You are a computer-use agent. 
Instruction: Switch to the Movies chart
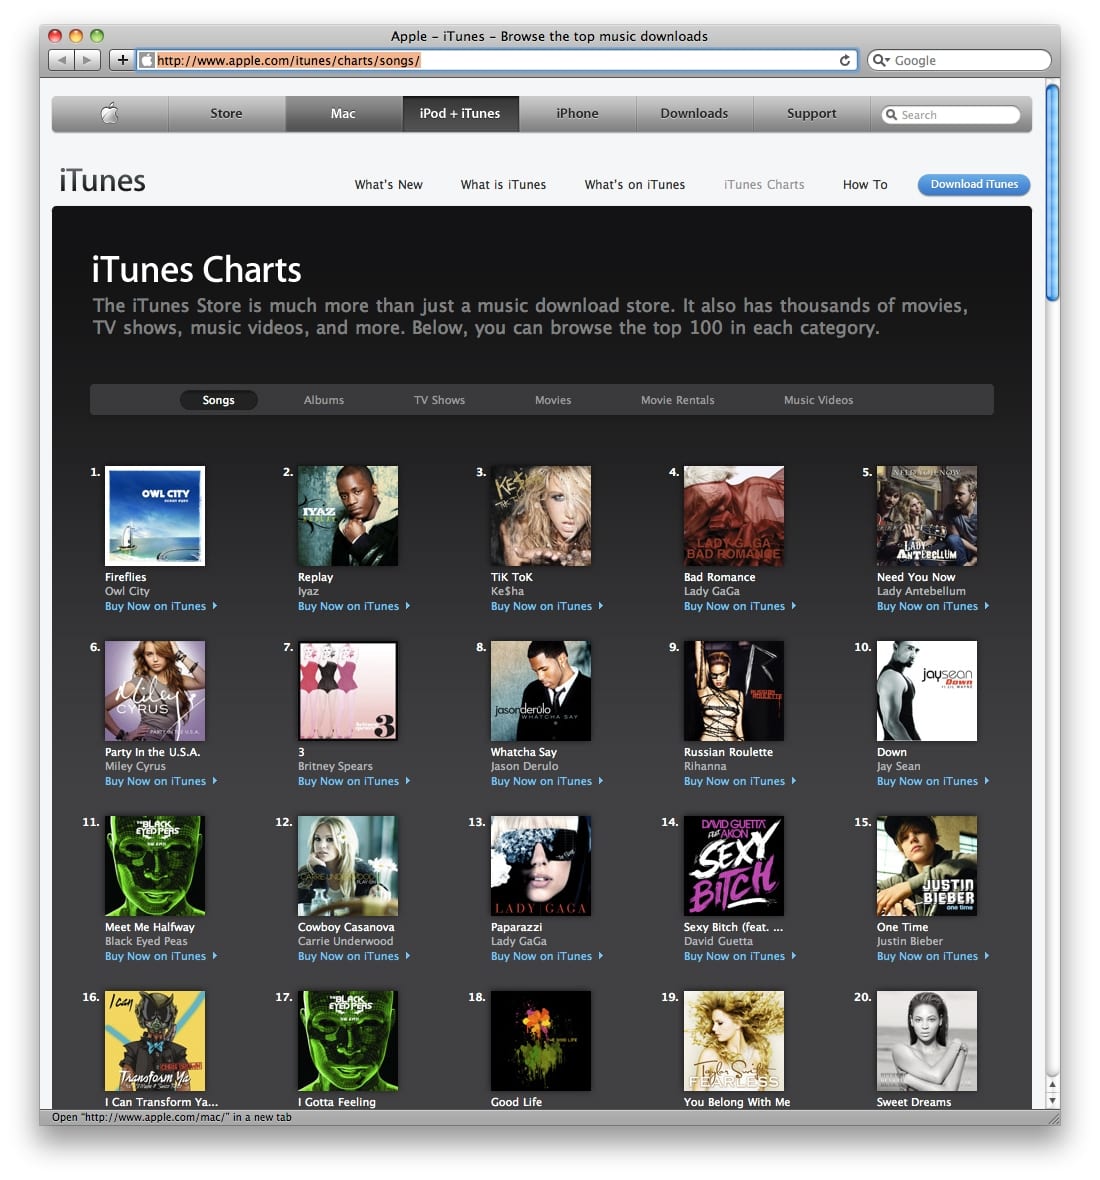pos(553,400)
